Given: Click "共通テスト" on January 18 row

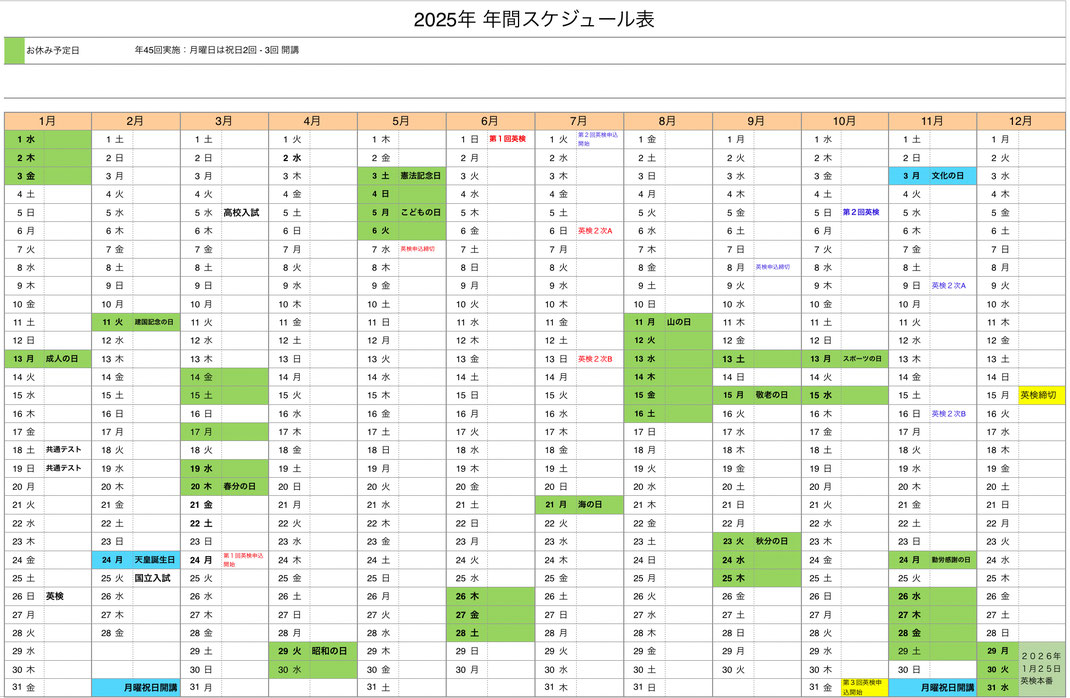Looking at the screenshot, I should coord(63,450).
